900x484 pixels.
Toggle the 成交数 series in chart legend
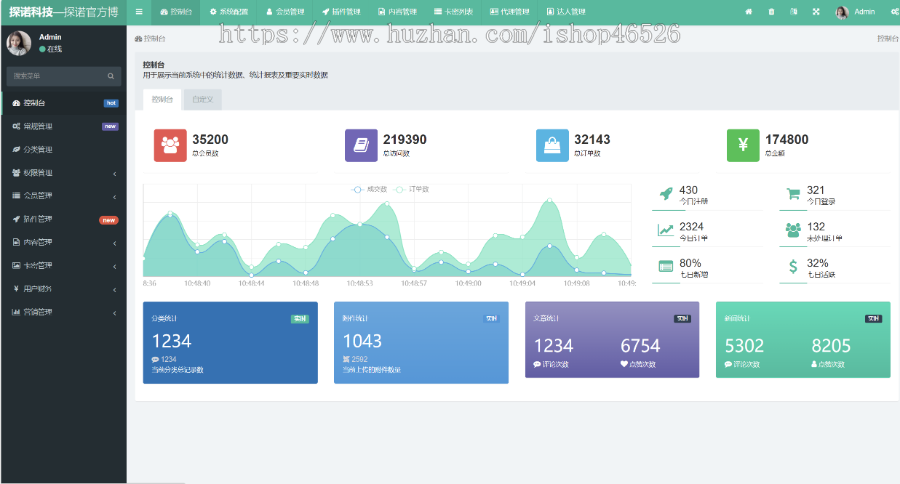[370, 188]
